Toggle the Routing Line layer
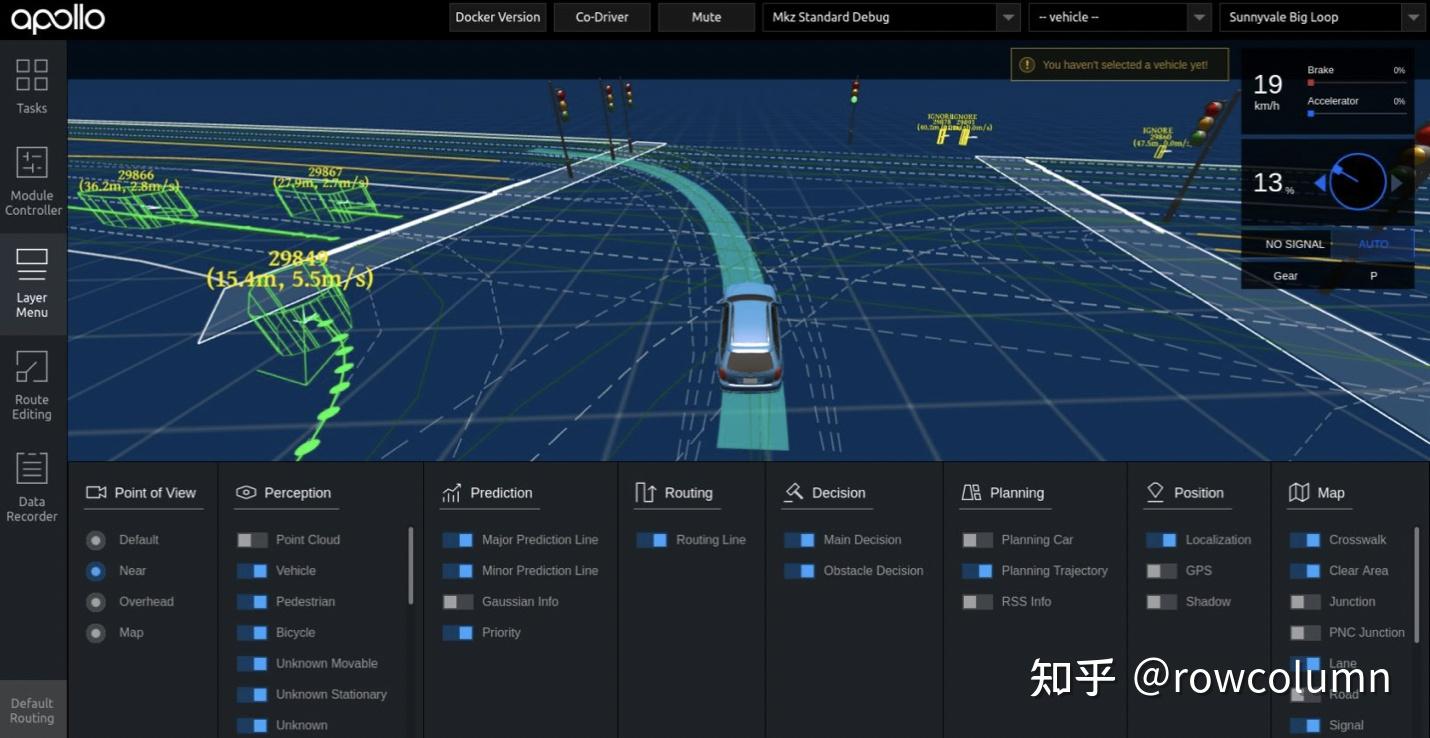The width and height of the screenshot is (1430, 738). (x=652, y=540)
